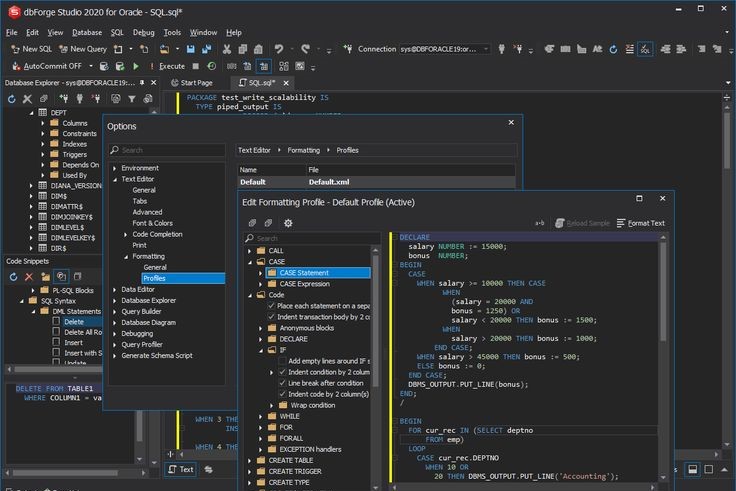Close the Options dialog

pos(511,123)
